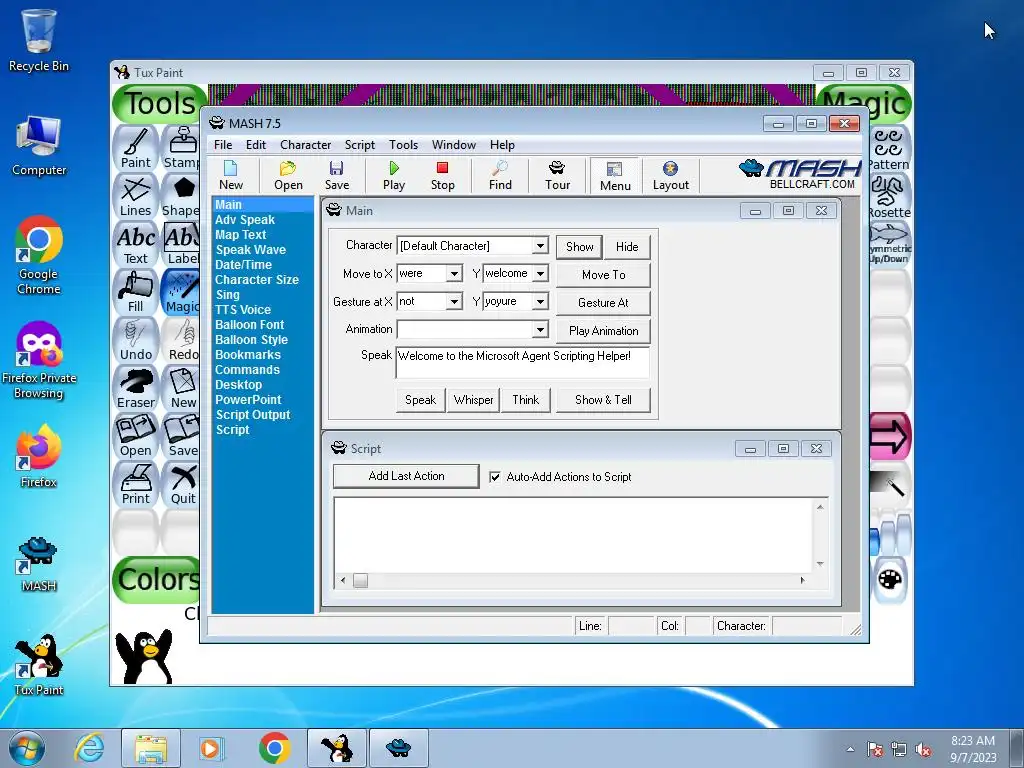Click the Add Last Action button
Image resolution: width=1024 pixels, height=768 pixels.
(406, 476)
